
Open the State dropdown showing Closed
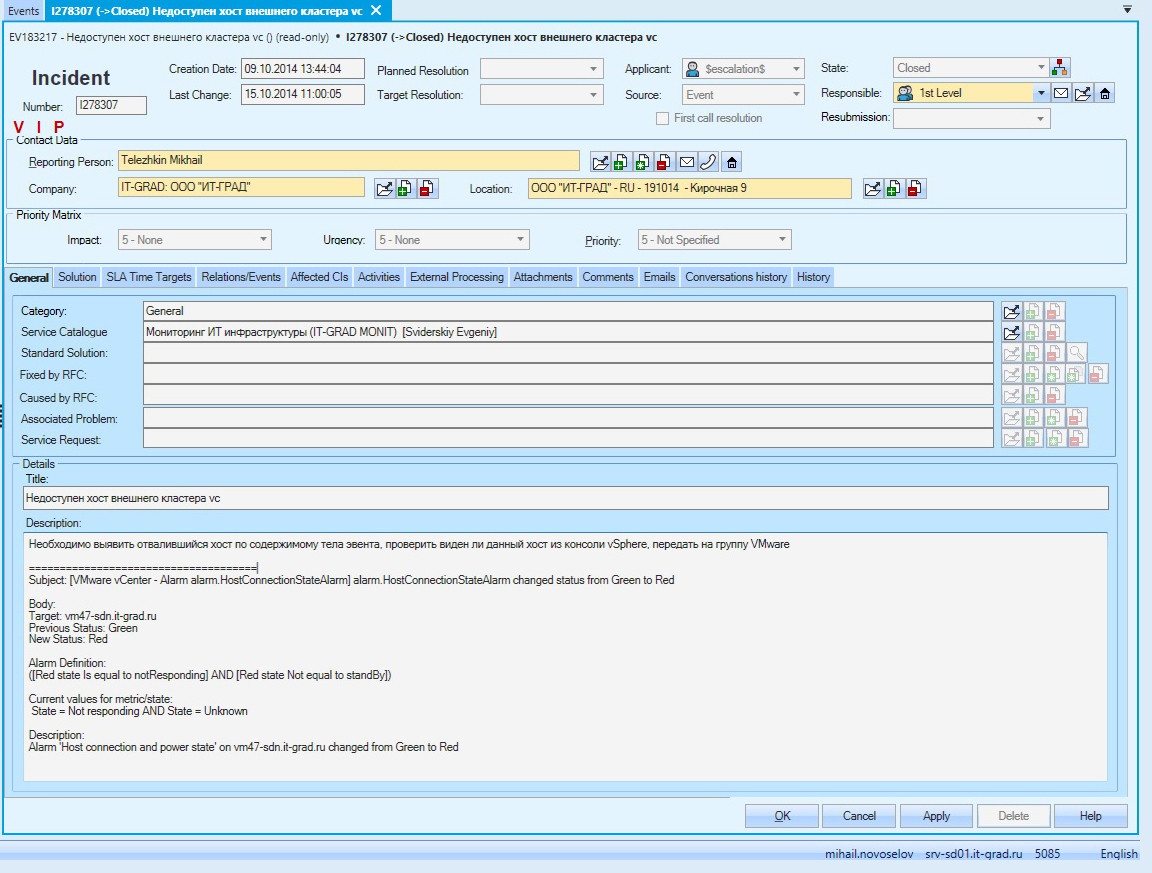1041,68
